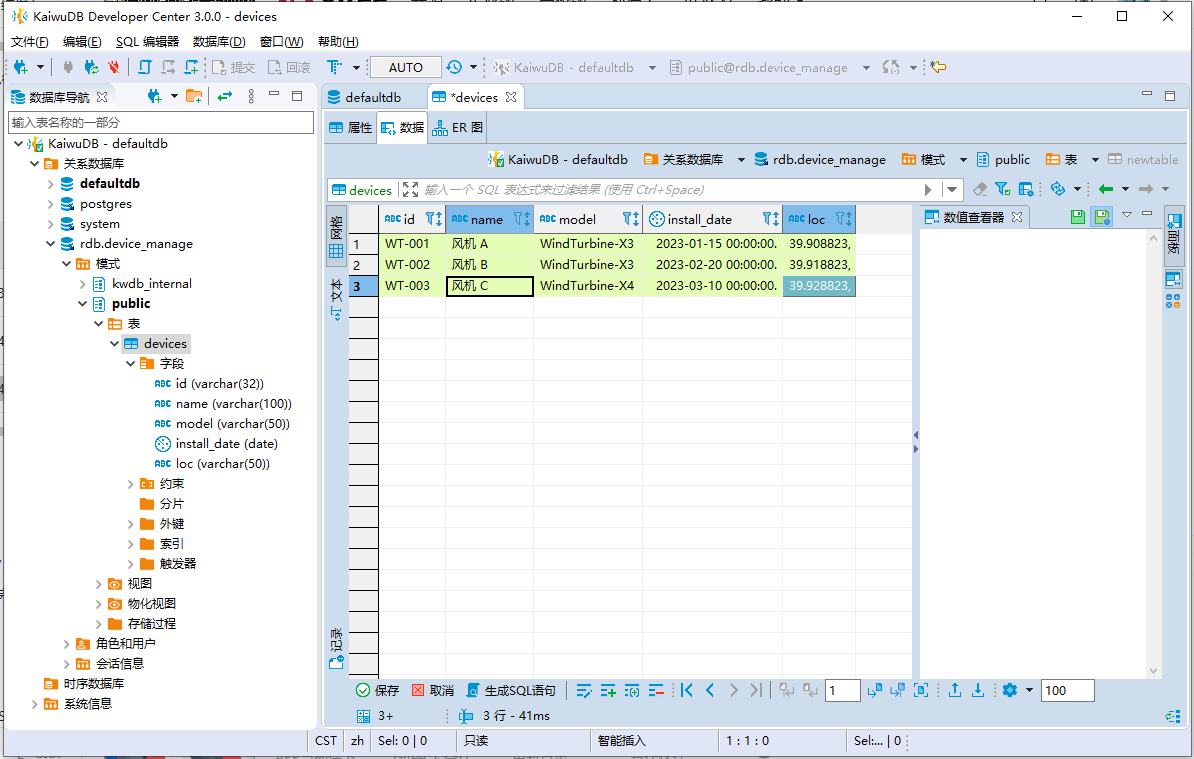Click the add row icon in the bottom toolbar
The image size is (1194, 759).
[608, 690]
